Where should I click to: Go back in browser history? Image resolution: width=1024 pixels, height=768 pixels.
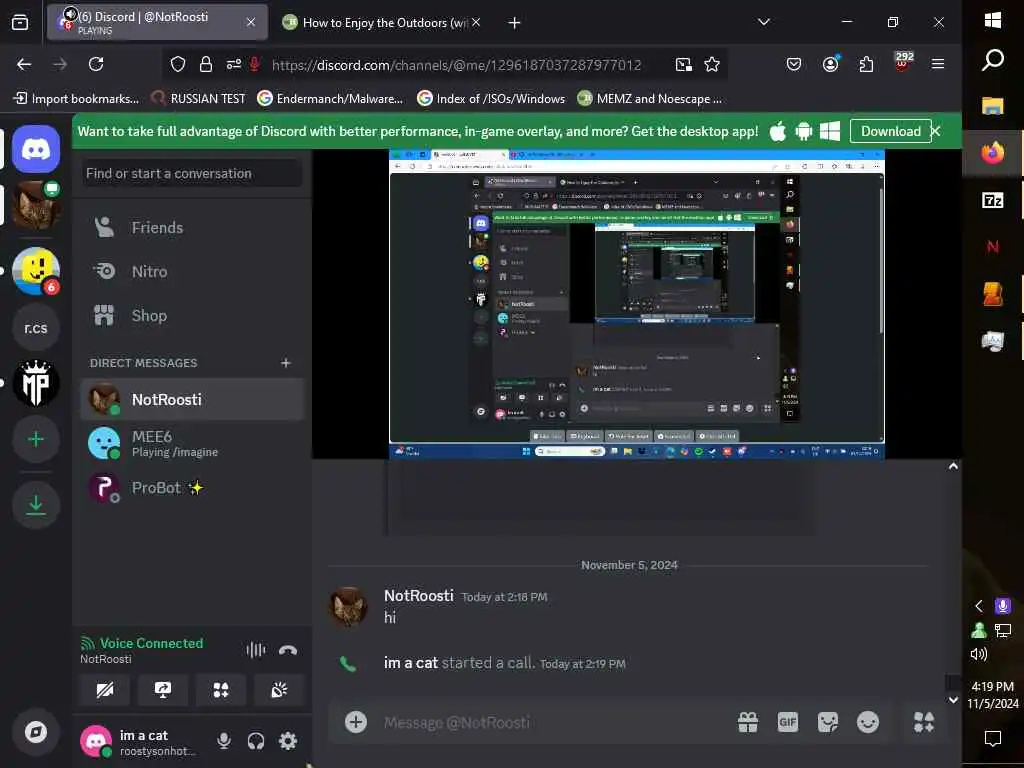24,64
